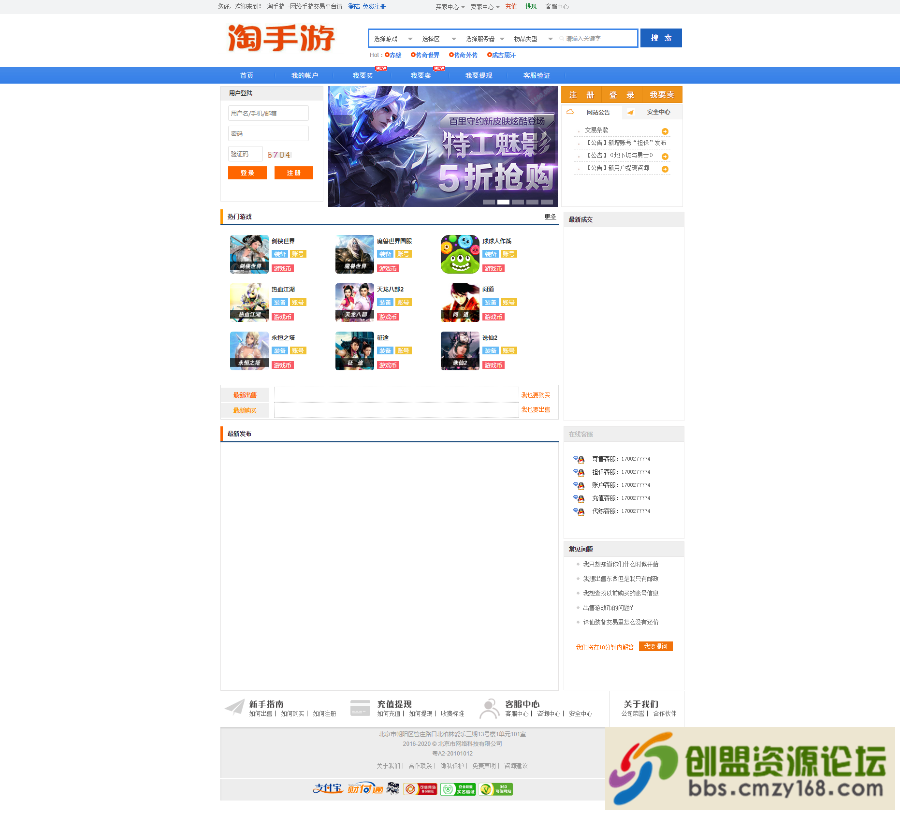Screen dimensions: 900x815
Task: Select the fifth carousel indicator on banner
Action: tap(546, 202)
